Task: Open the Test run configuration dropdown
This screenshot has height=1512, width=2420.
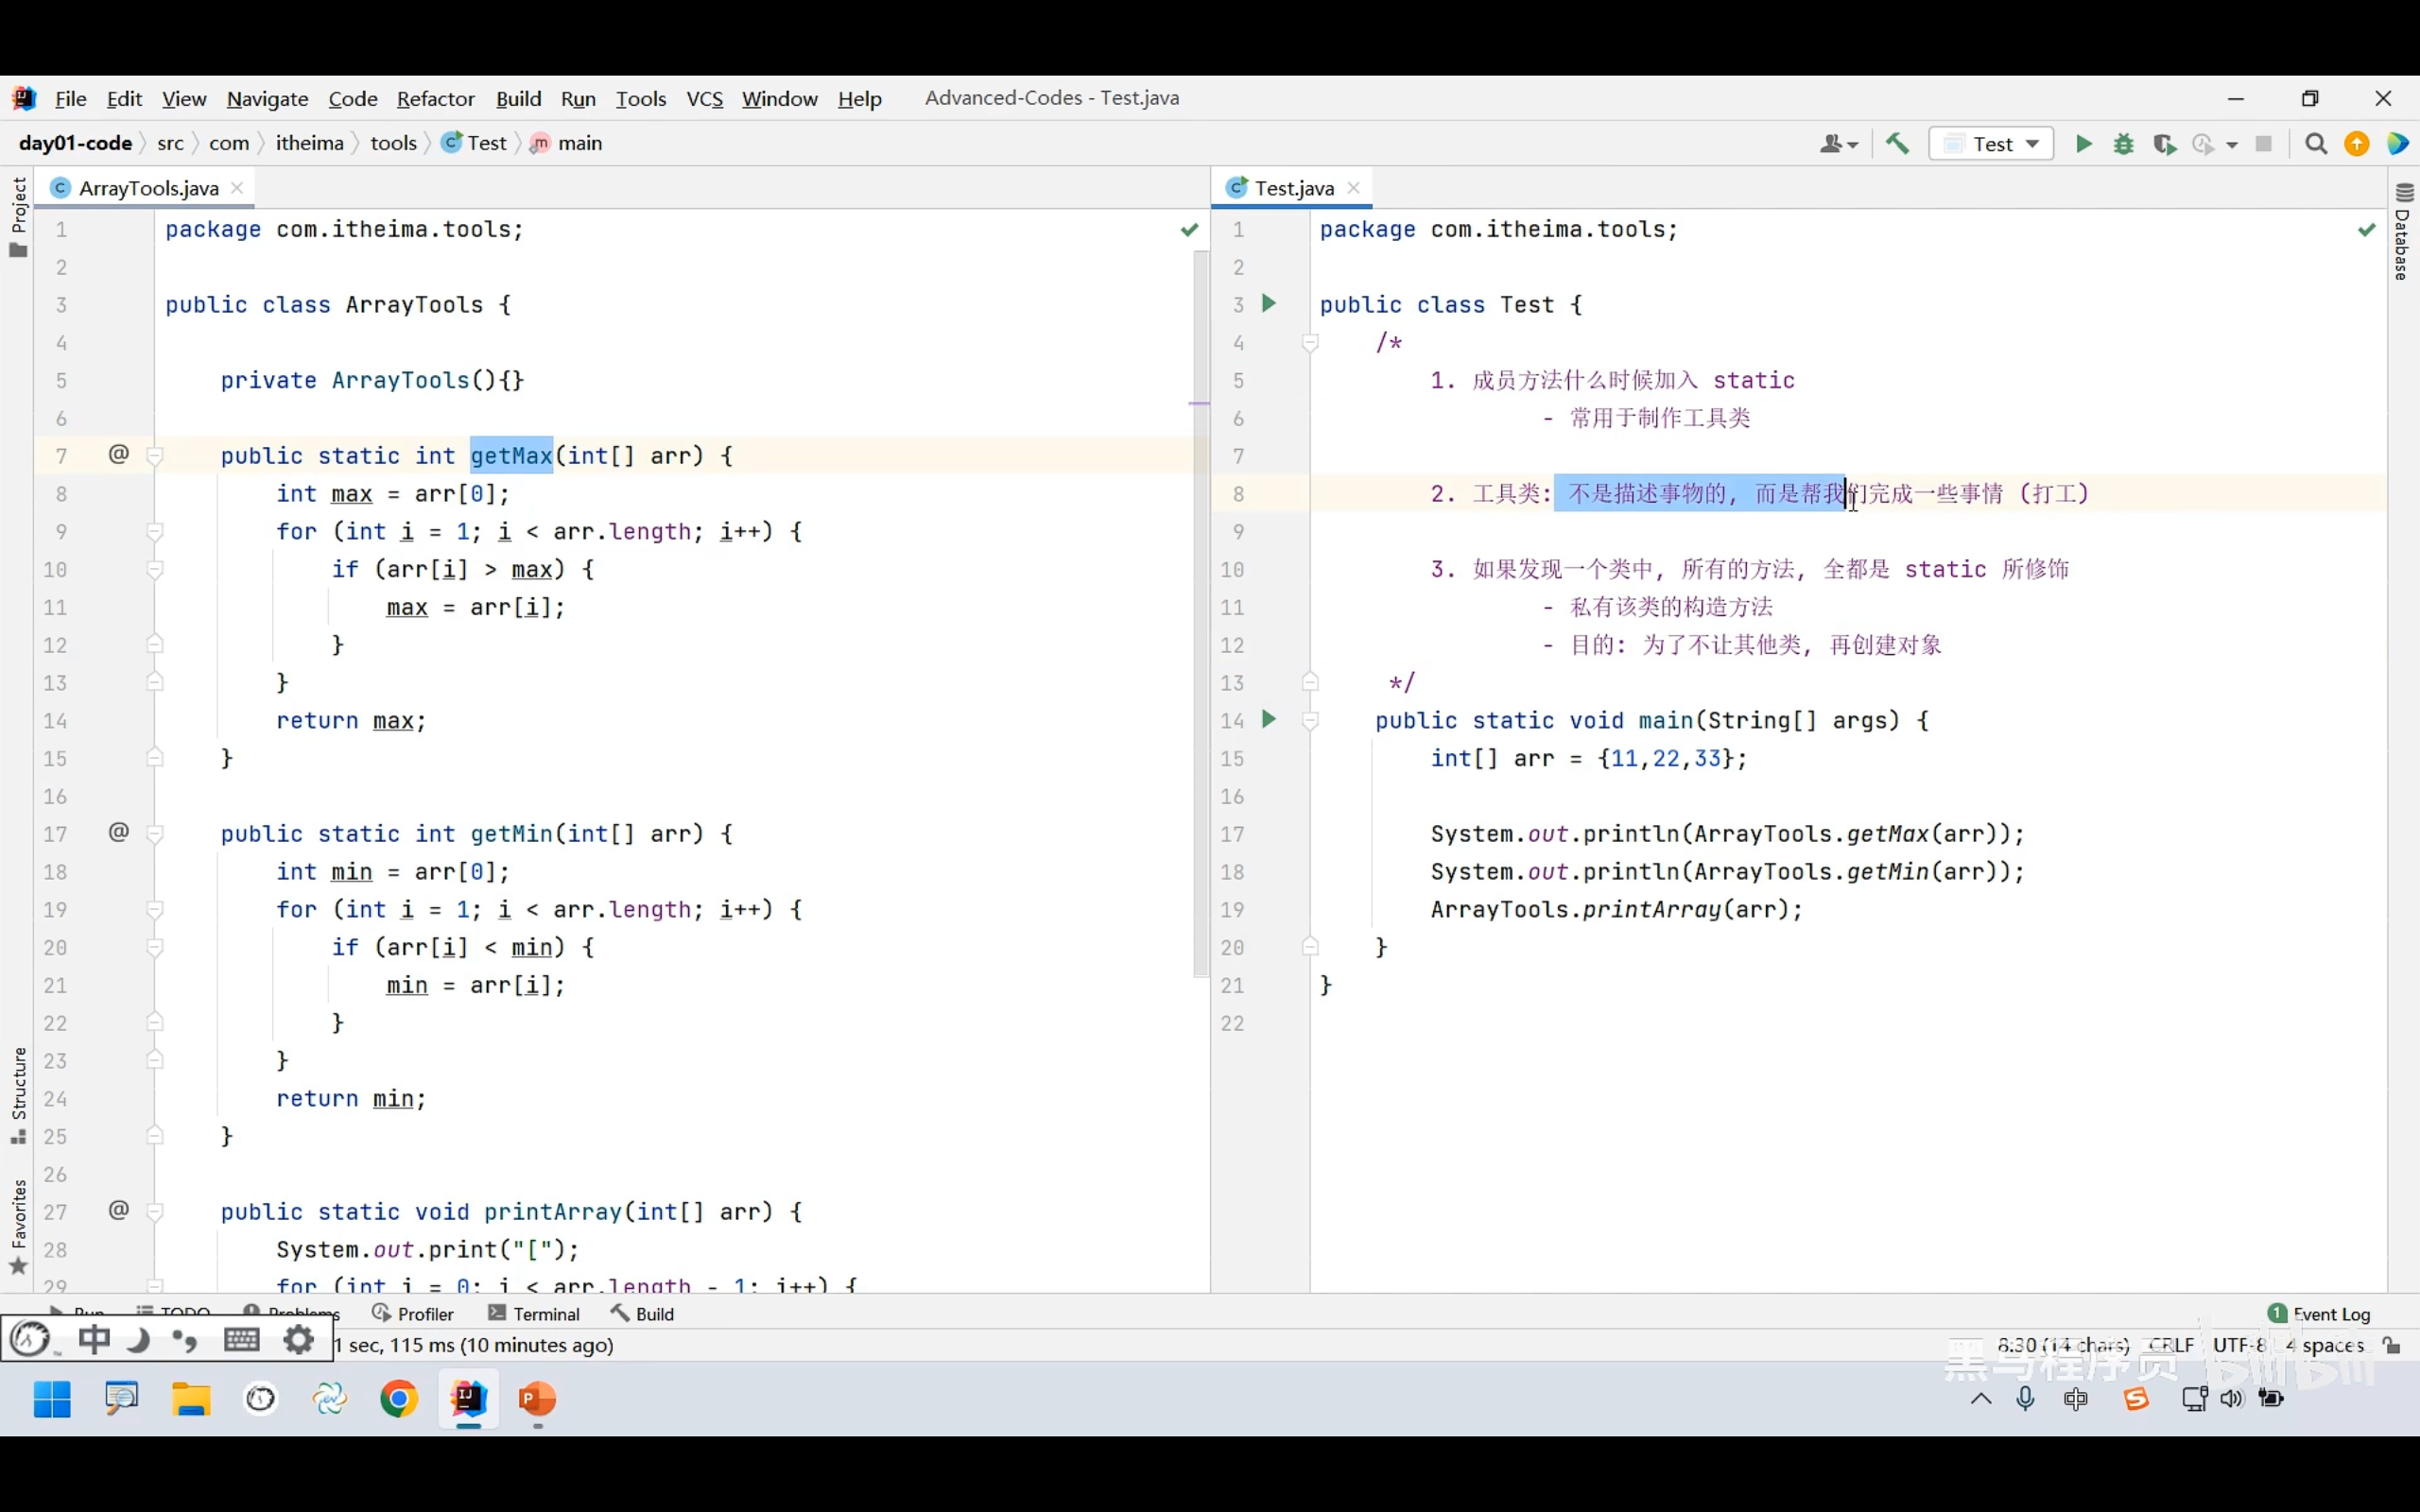Action: coord(1991,144)
